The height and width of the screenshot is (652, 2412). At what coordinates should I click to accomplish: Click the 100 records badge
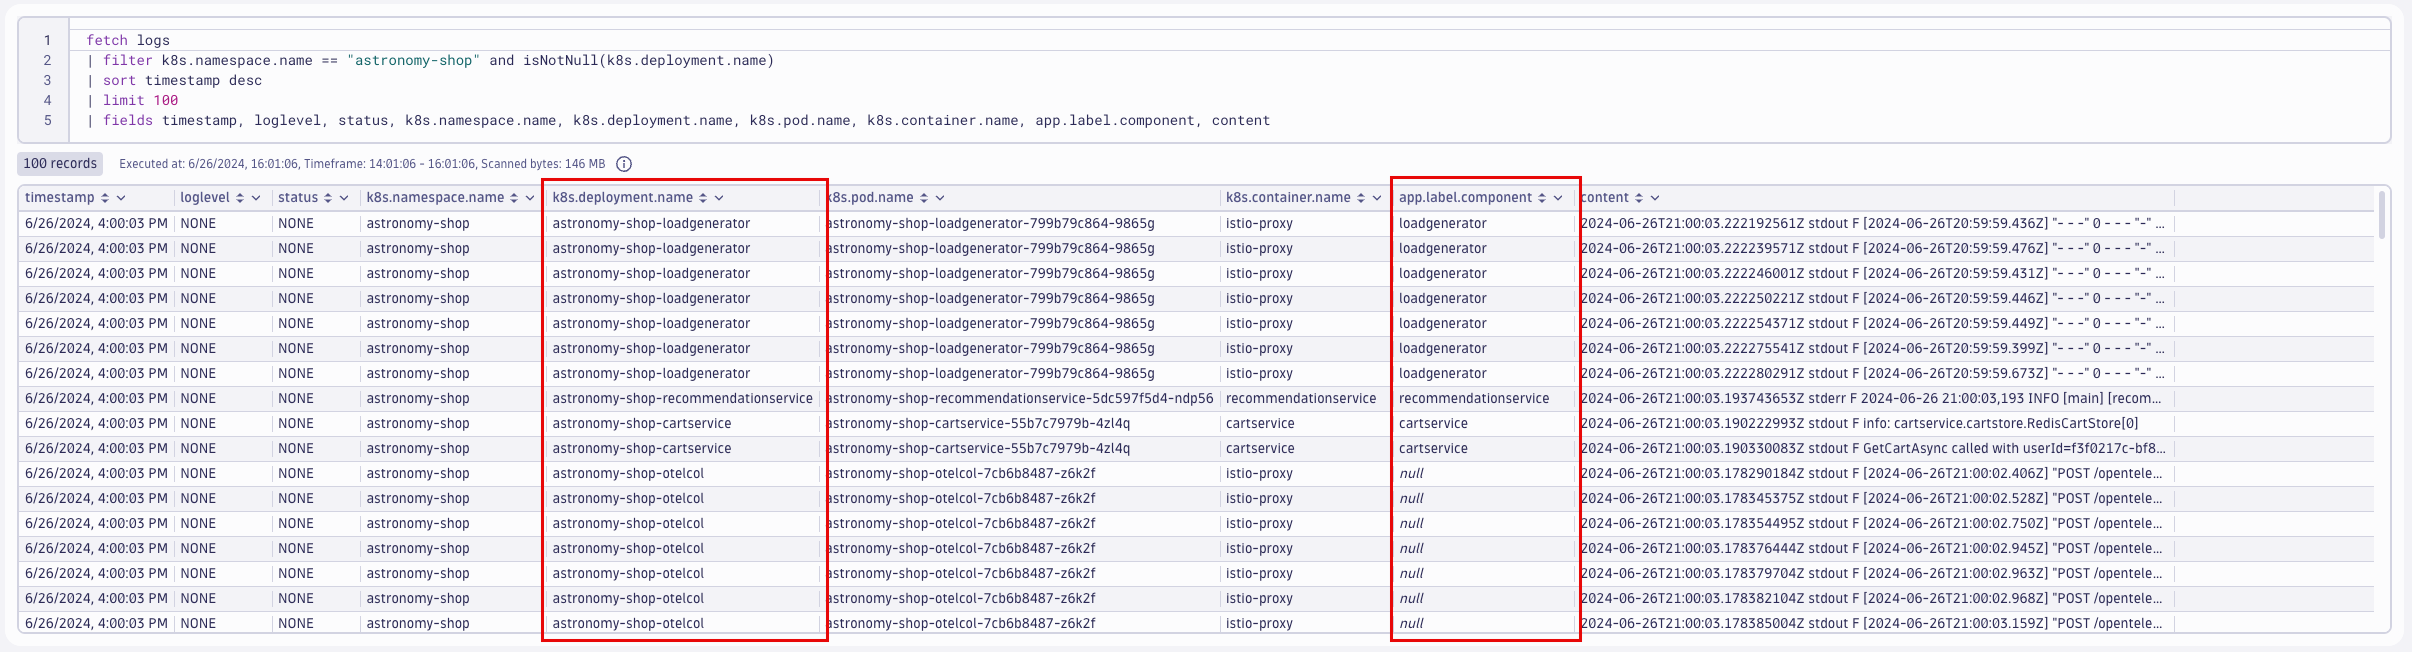point(60,164)
